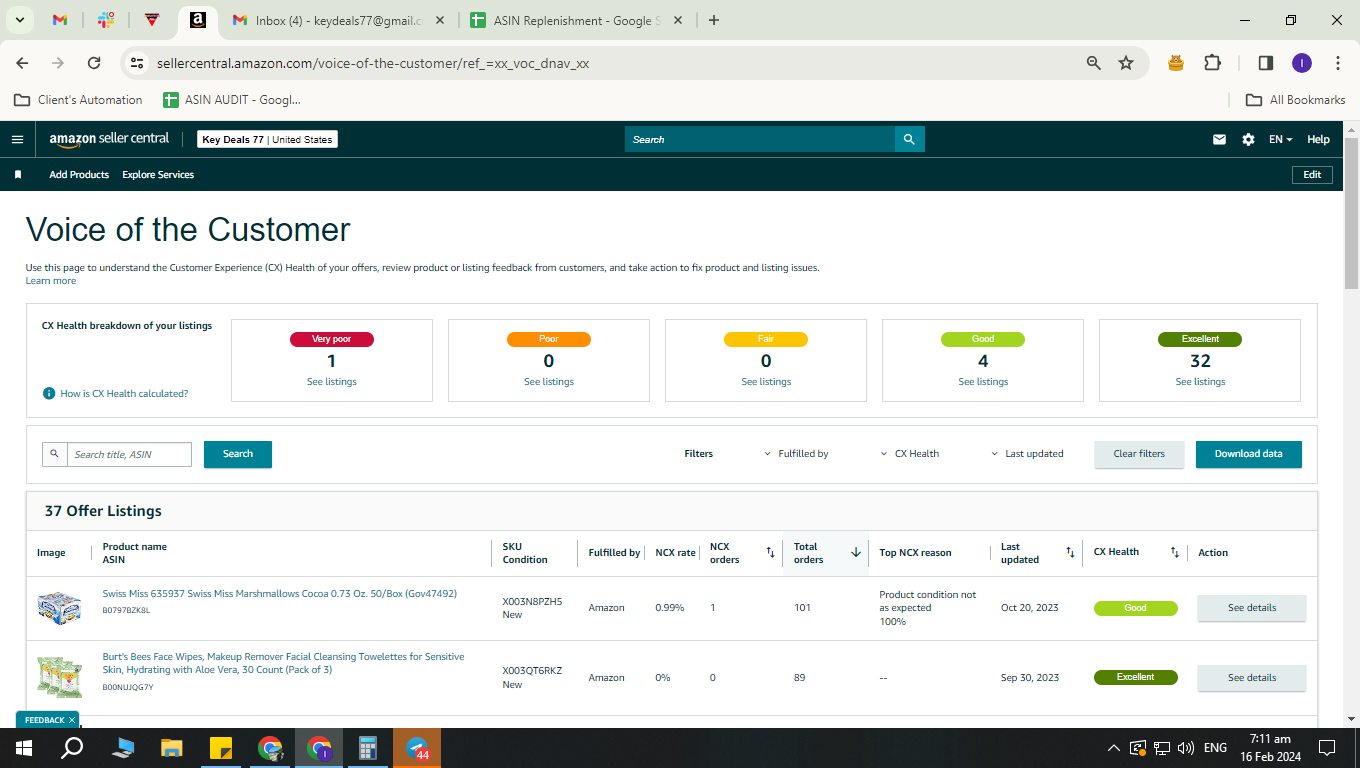Screen dimensions: 1360x768
Task: Expand the Fulfilled by filter
Action: (796, 454)
